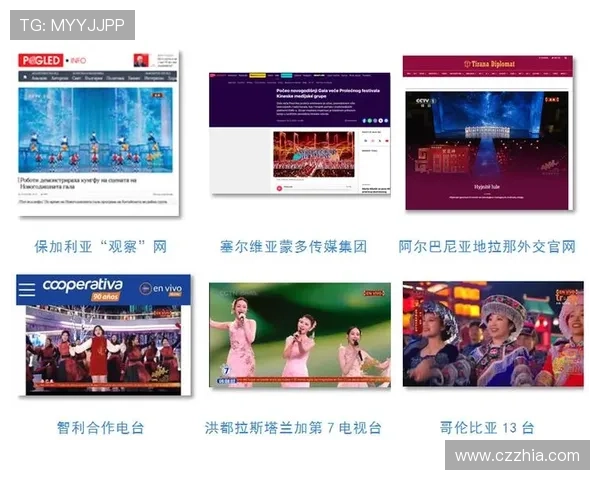
Task: Open the Honduras Channel 7 singers thumbnail
Action: pyautogui.click(x=300, y=335)
